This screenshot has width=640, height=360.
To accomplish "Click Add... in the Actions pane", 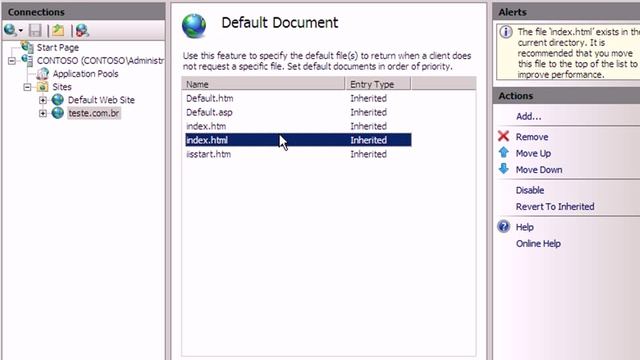I will (x=529, y=116).
